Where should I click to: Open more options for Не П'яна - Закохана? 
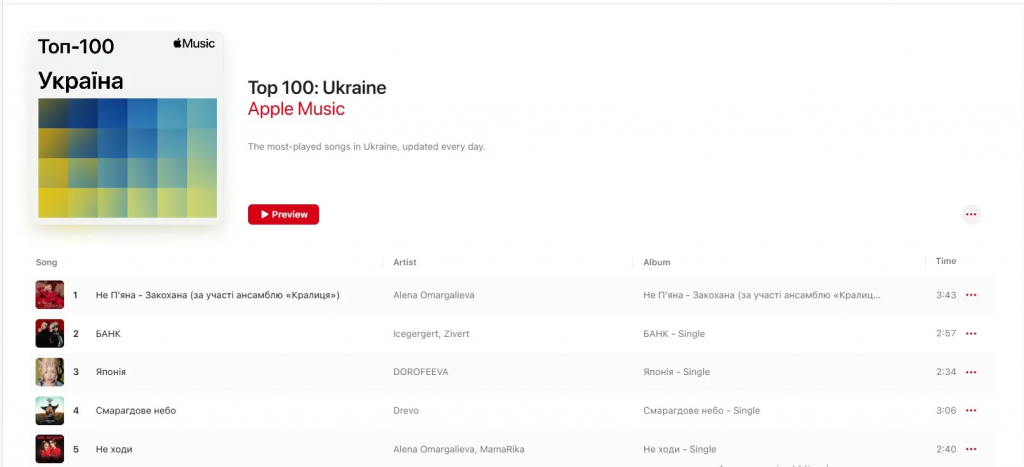970,295
